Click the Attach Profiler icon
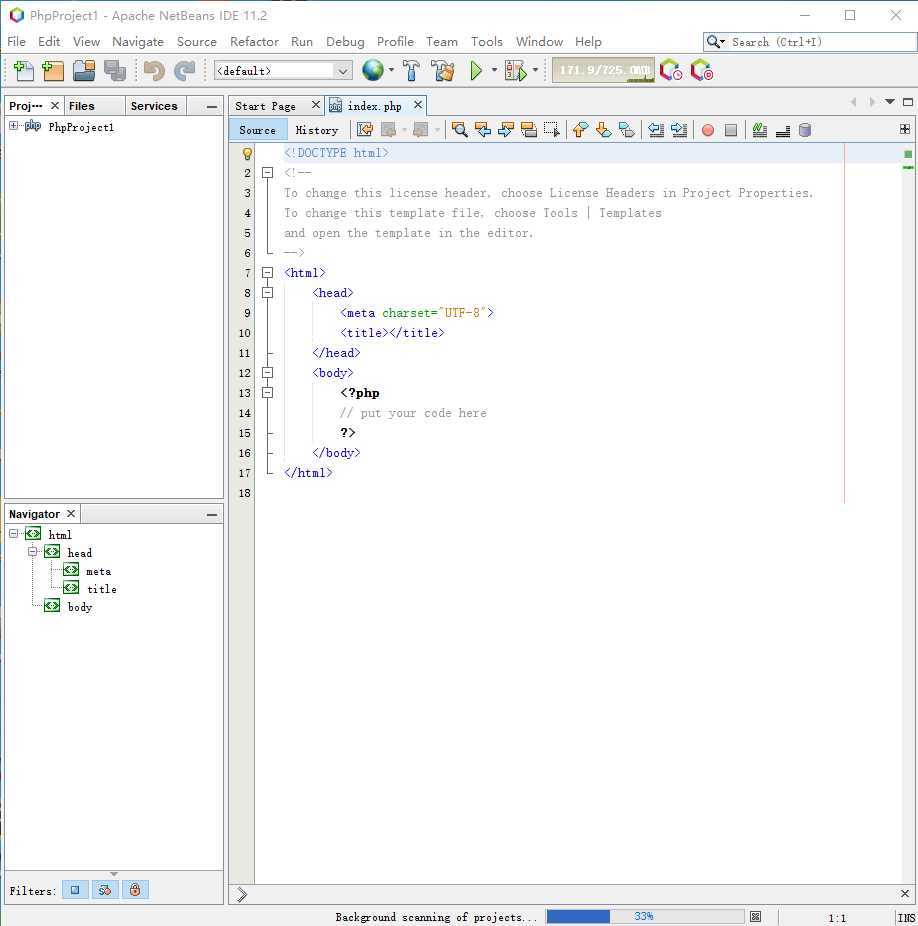The image size is (918, 926). pos(702,70)
